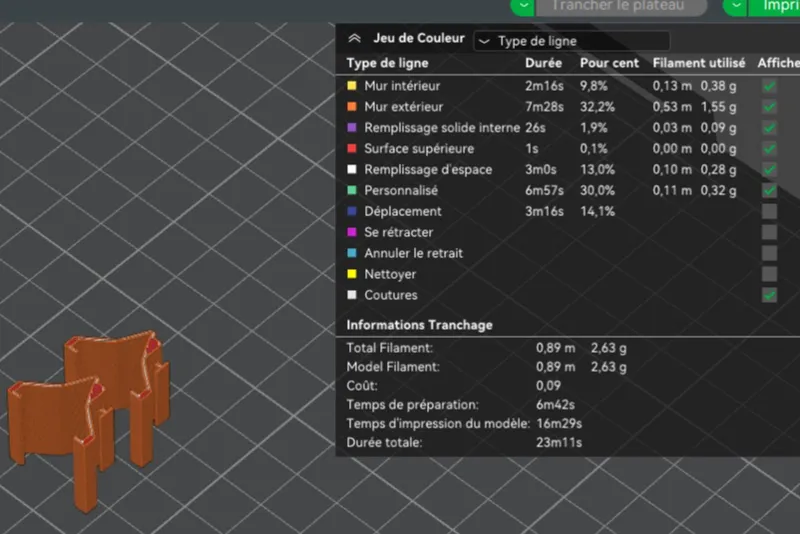Viewport: 800px width, 534px height.
Task: Click the green Personnalisé color swatch
Action: pos(352,190)
